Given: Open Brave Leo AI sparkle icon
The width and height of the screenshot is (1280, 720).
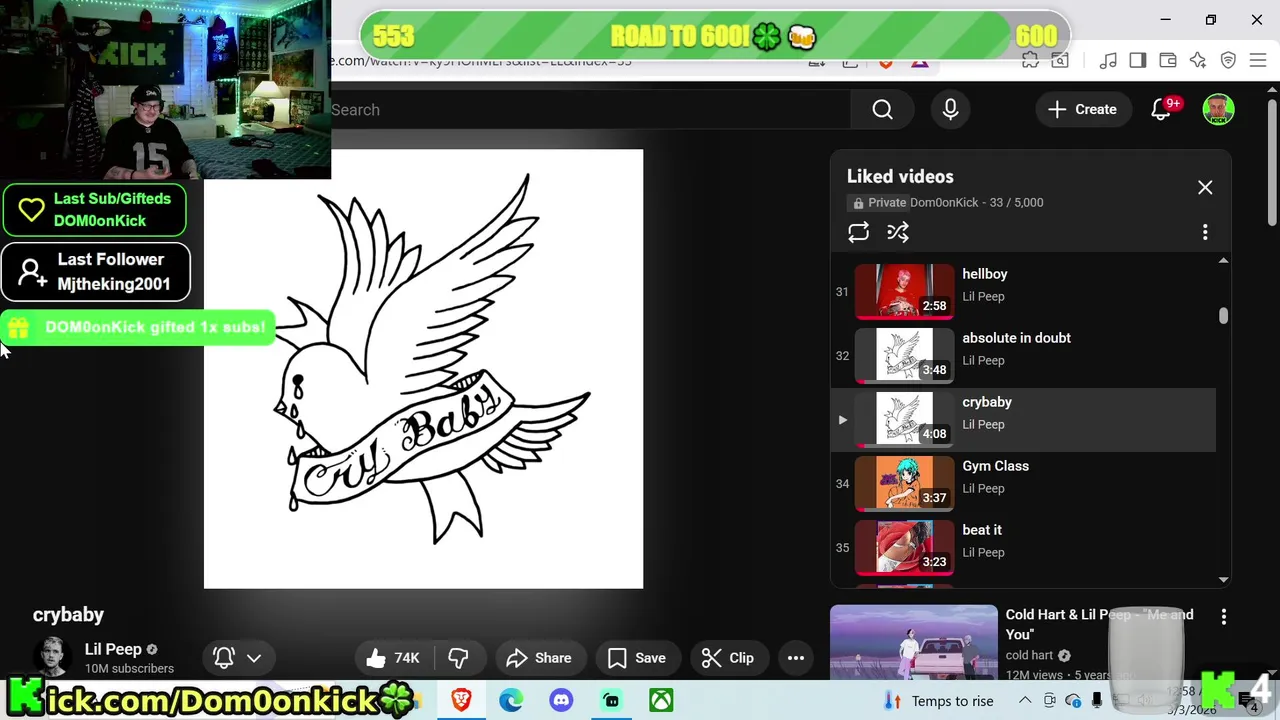Looking at the screenshot, I should tap(1198, 61).
